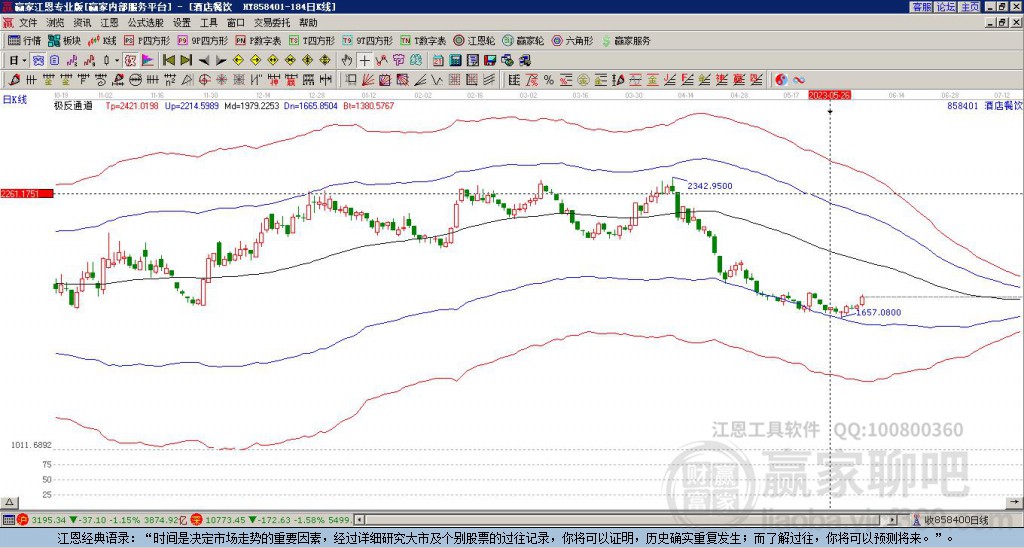Click the 10773.45 index quote in status bar

[225, 520]
